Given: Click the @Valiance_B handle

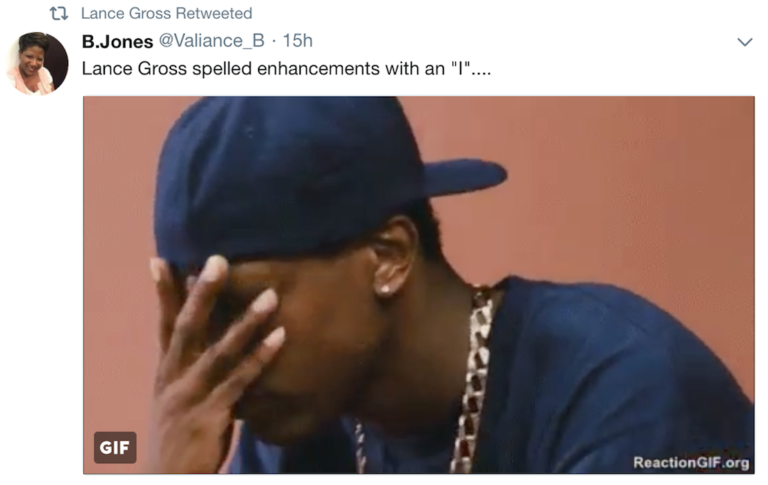Looking at the screenshot, I should tap(212, 41).
